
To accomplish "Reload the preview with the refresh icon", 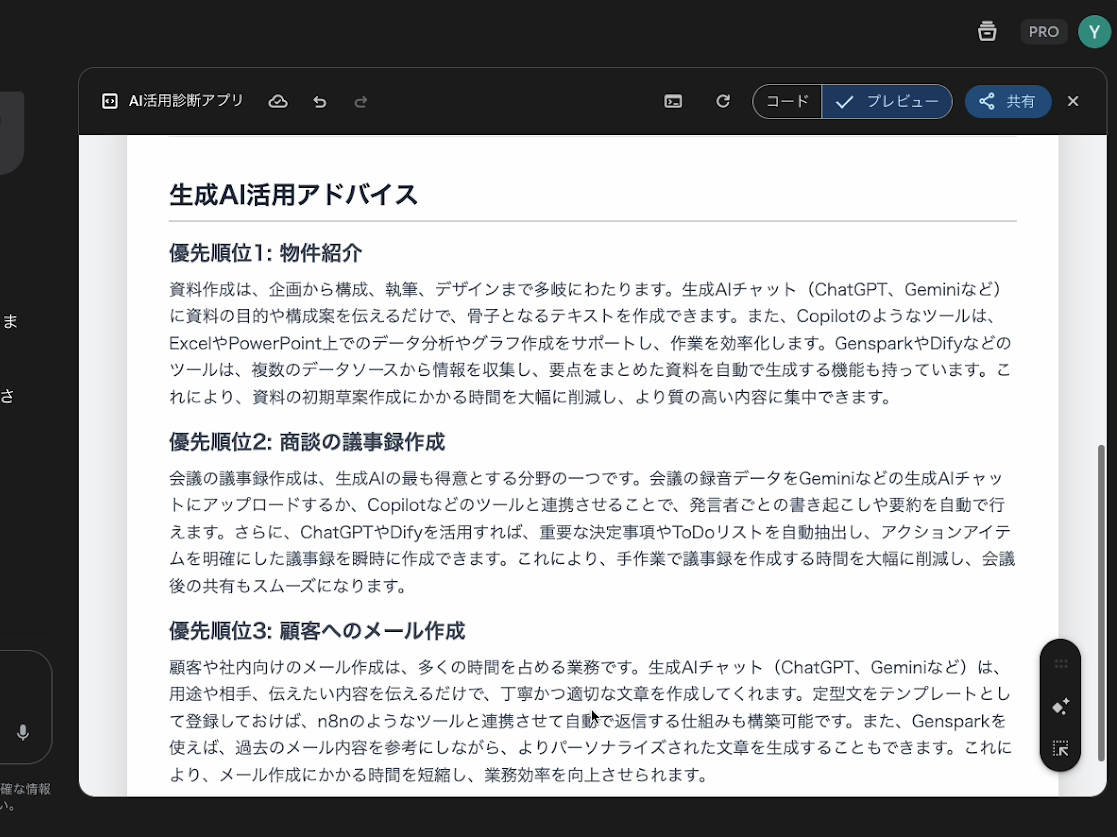I will pos(723,101).
